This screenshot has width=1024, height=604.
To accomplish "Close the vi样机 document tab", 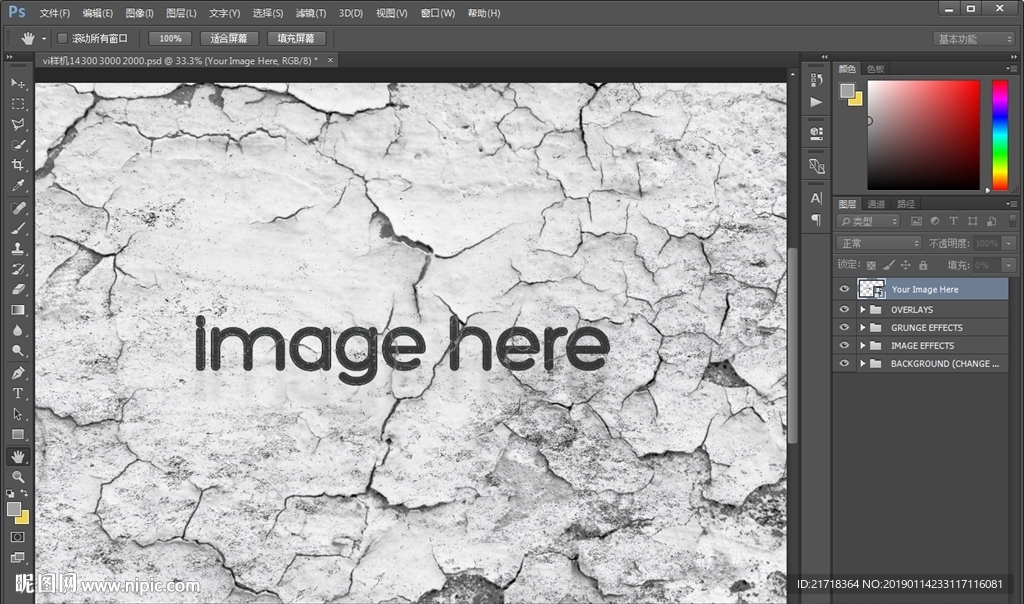I will click(x=330, y=60).
